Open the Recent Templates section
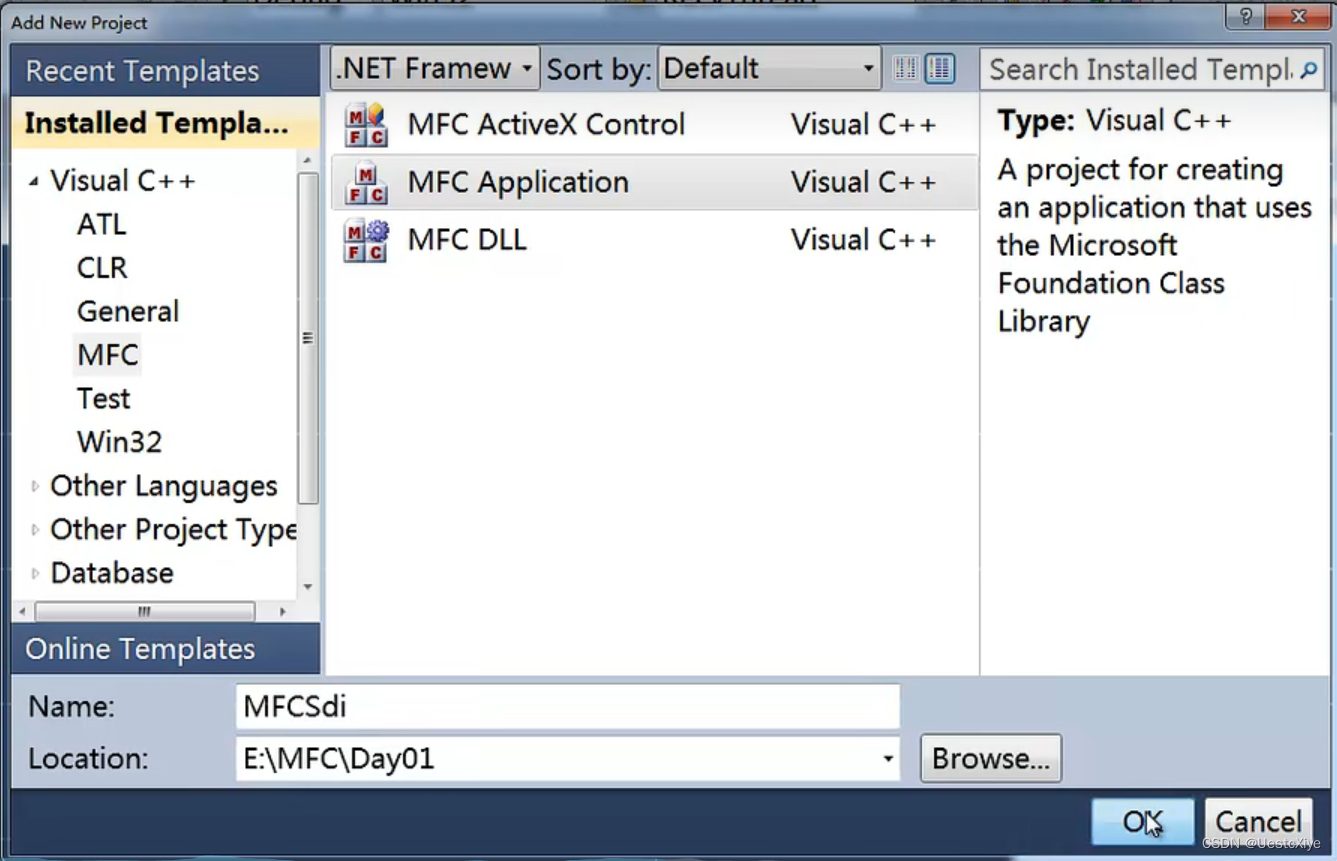The image size is (1337, 861). (x=166, y=71)
